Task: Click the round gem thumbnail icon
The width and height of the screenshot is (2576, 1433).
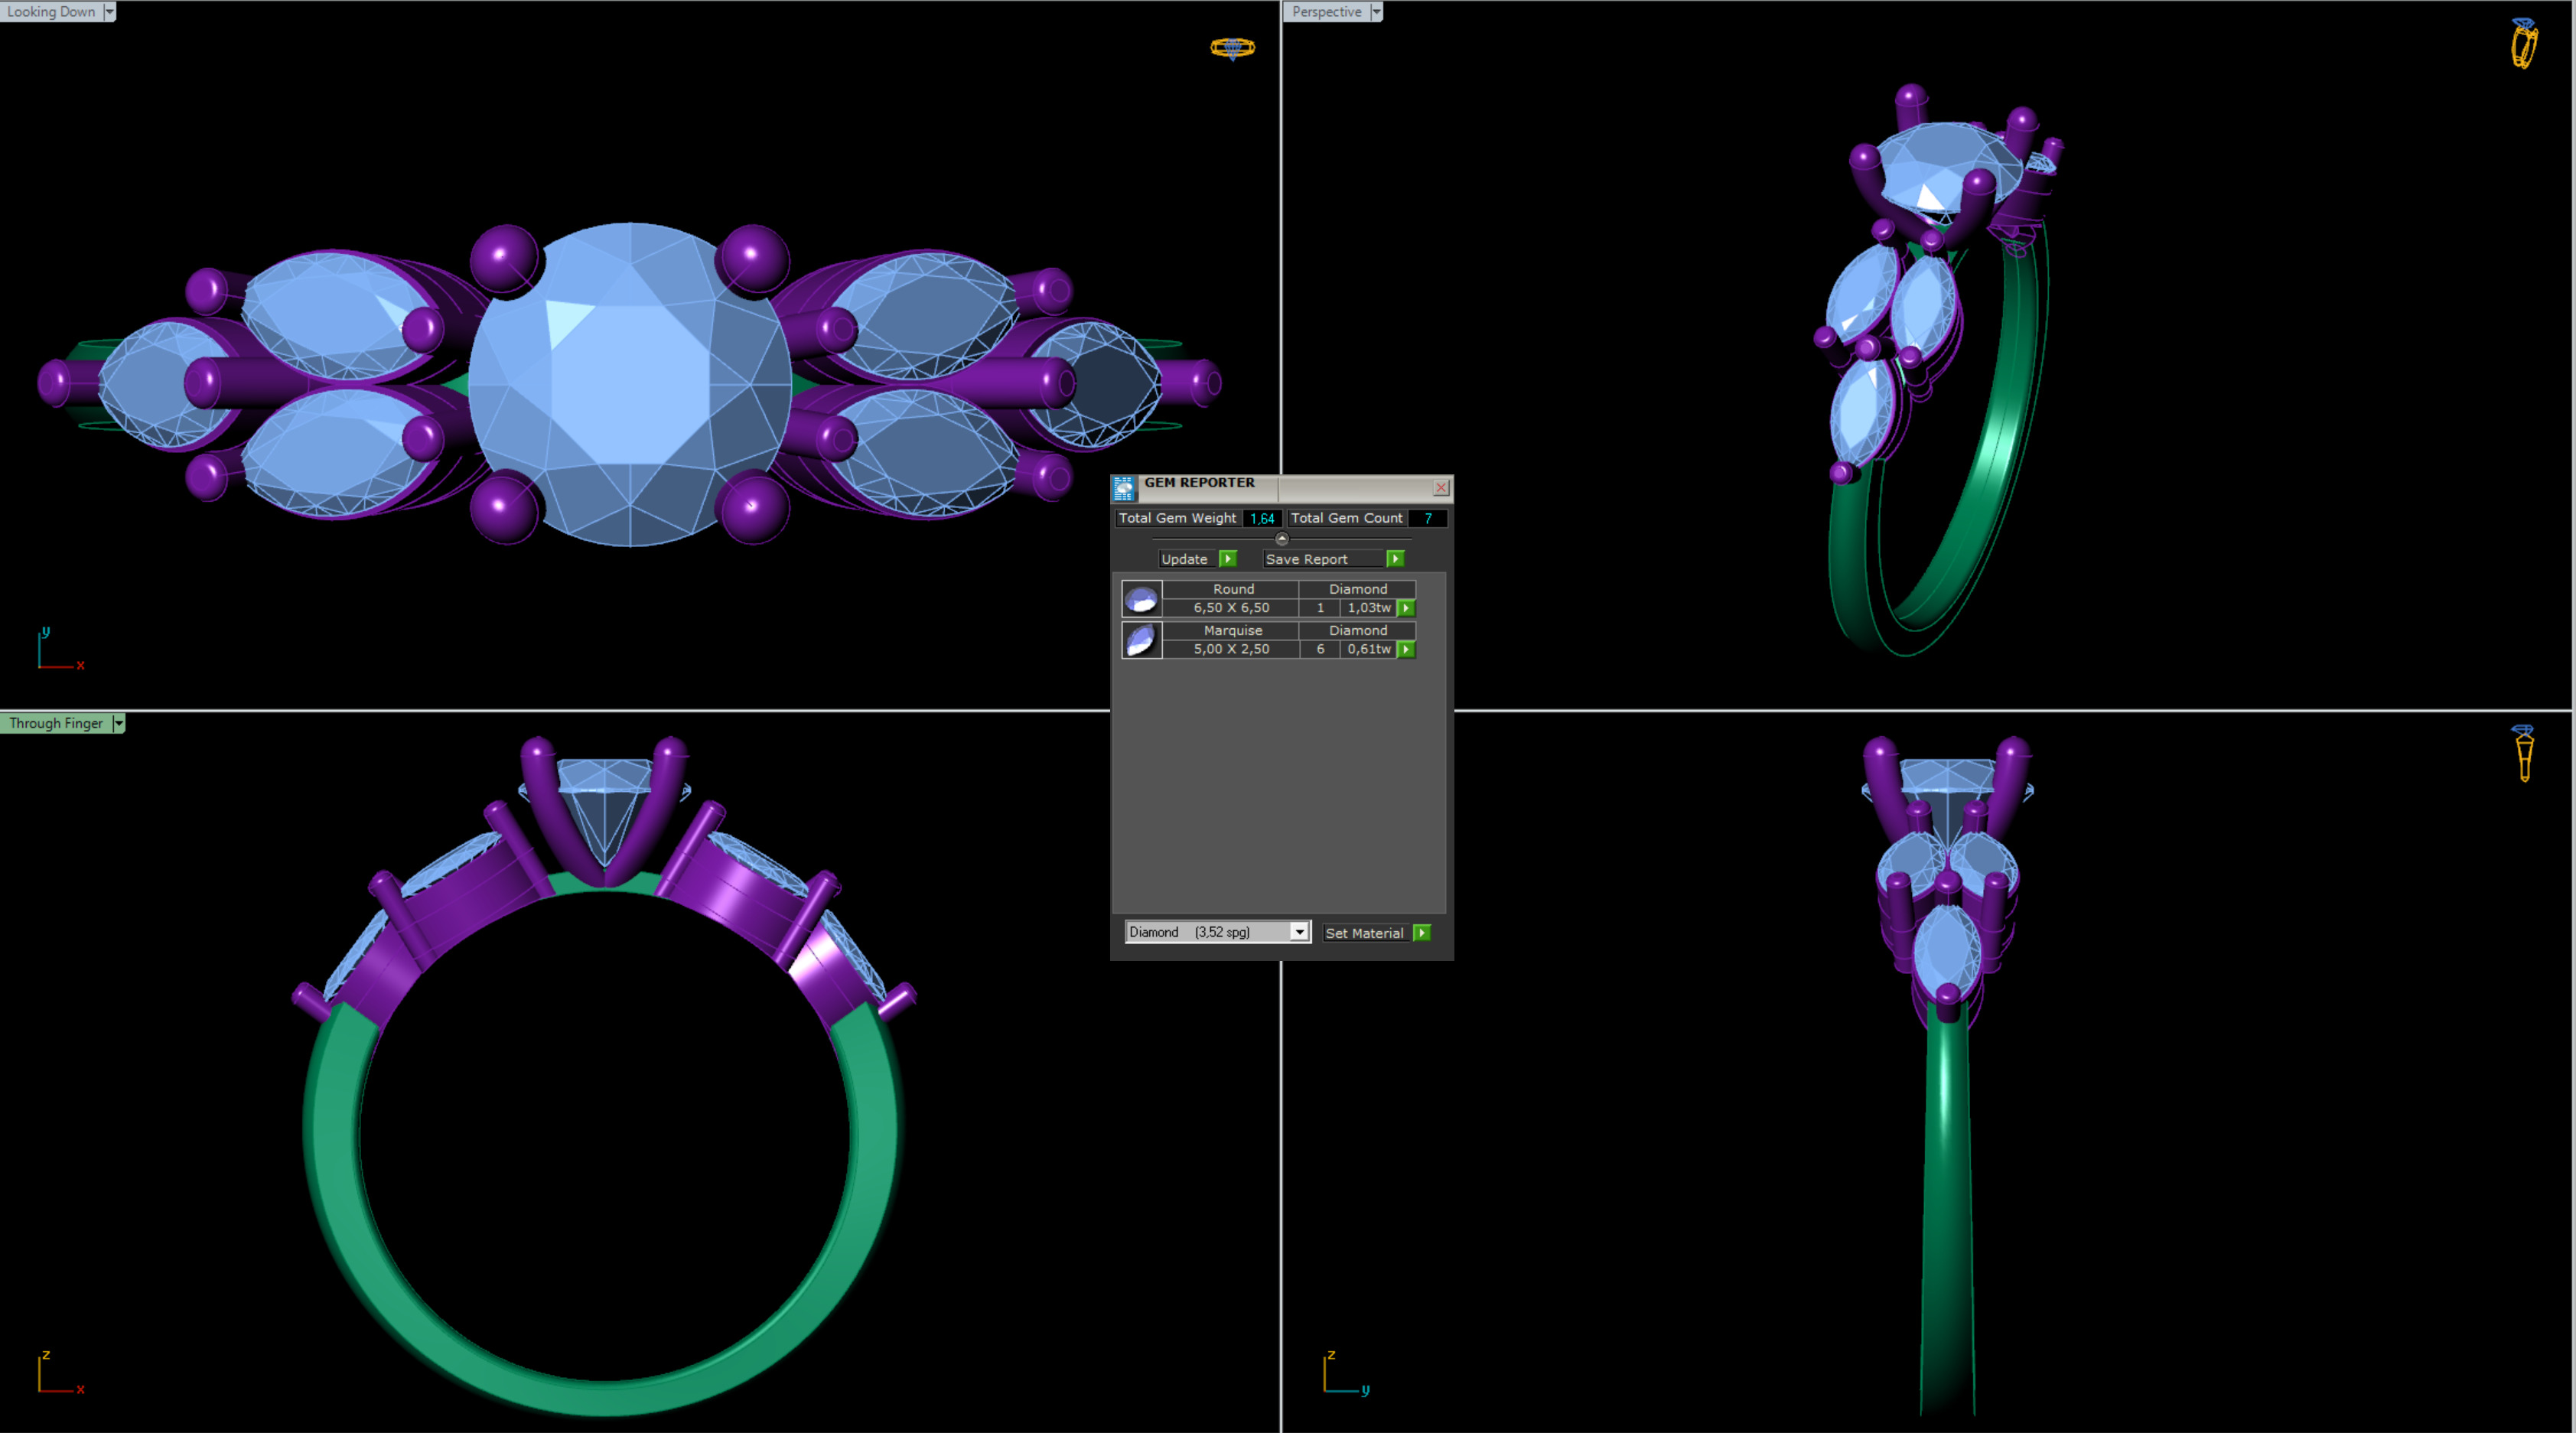Action: (x=1141, y=599)
